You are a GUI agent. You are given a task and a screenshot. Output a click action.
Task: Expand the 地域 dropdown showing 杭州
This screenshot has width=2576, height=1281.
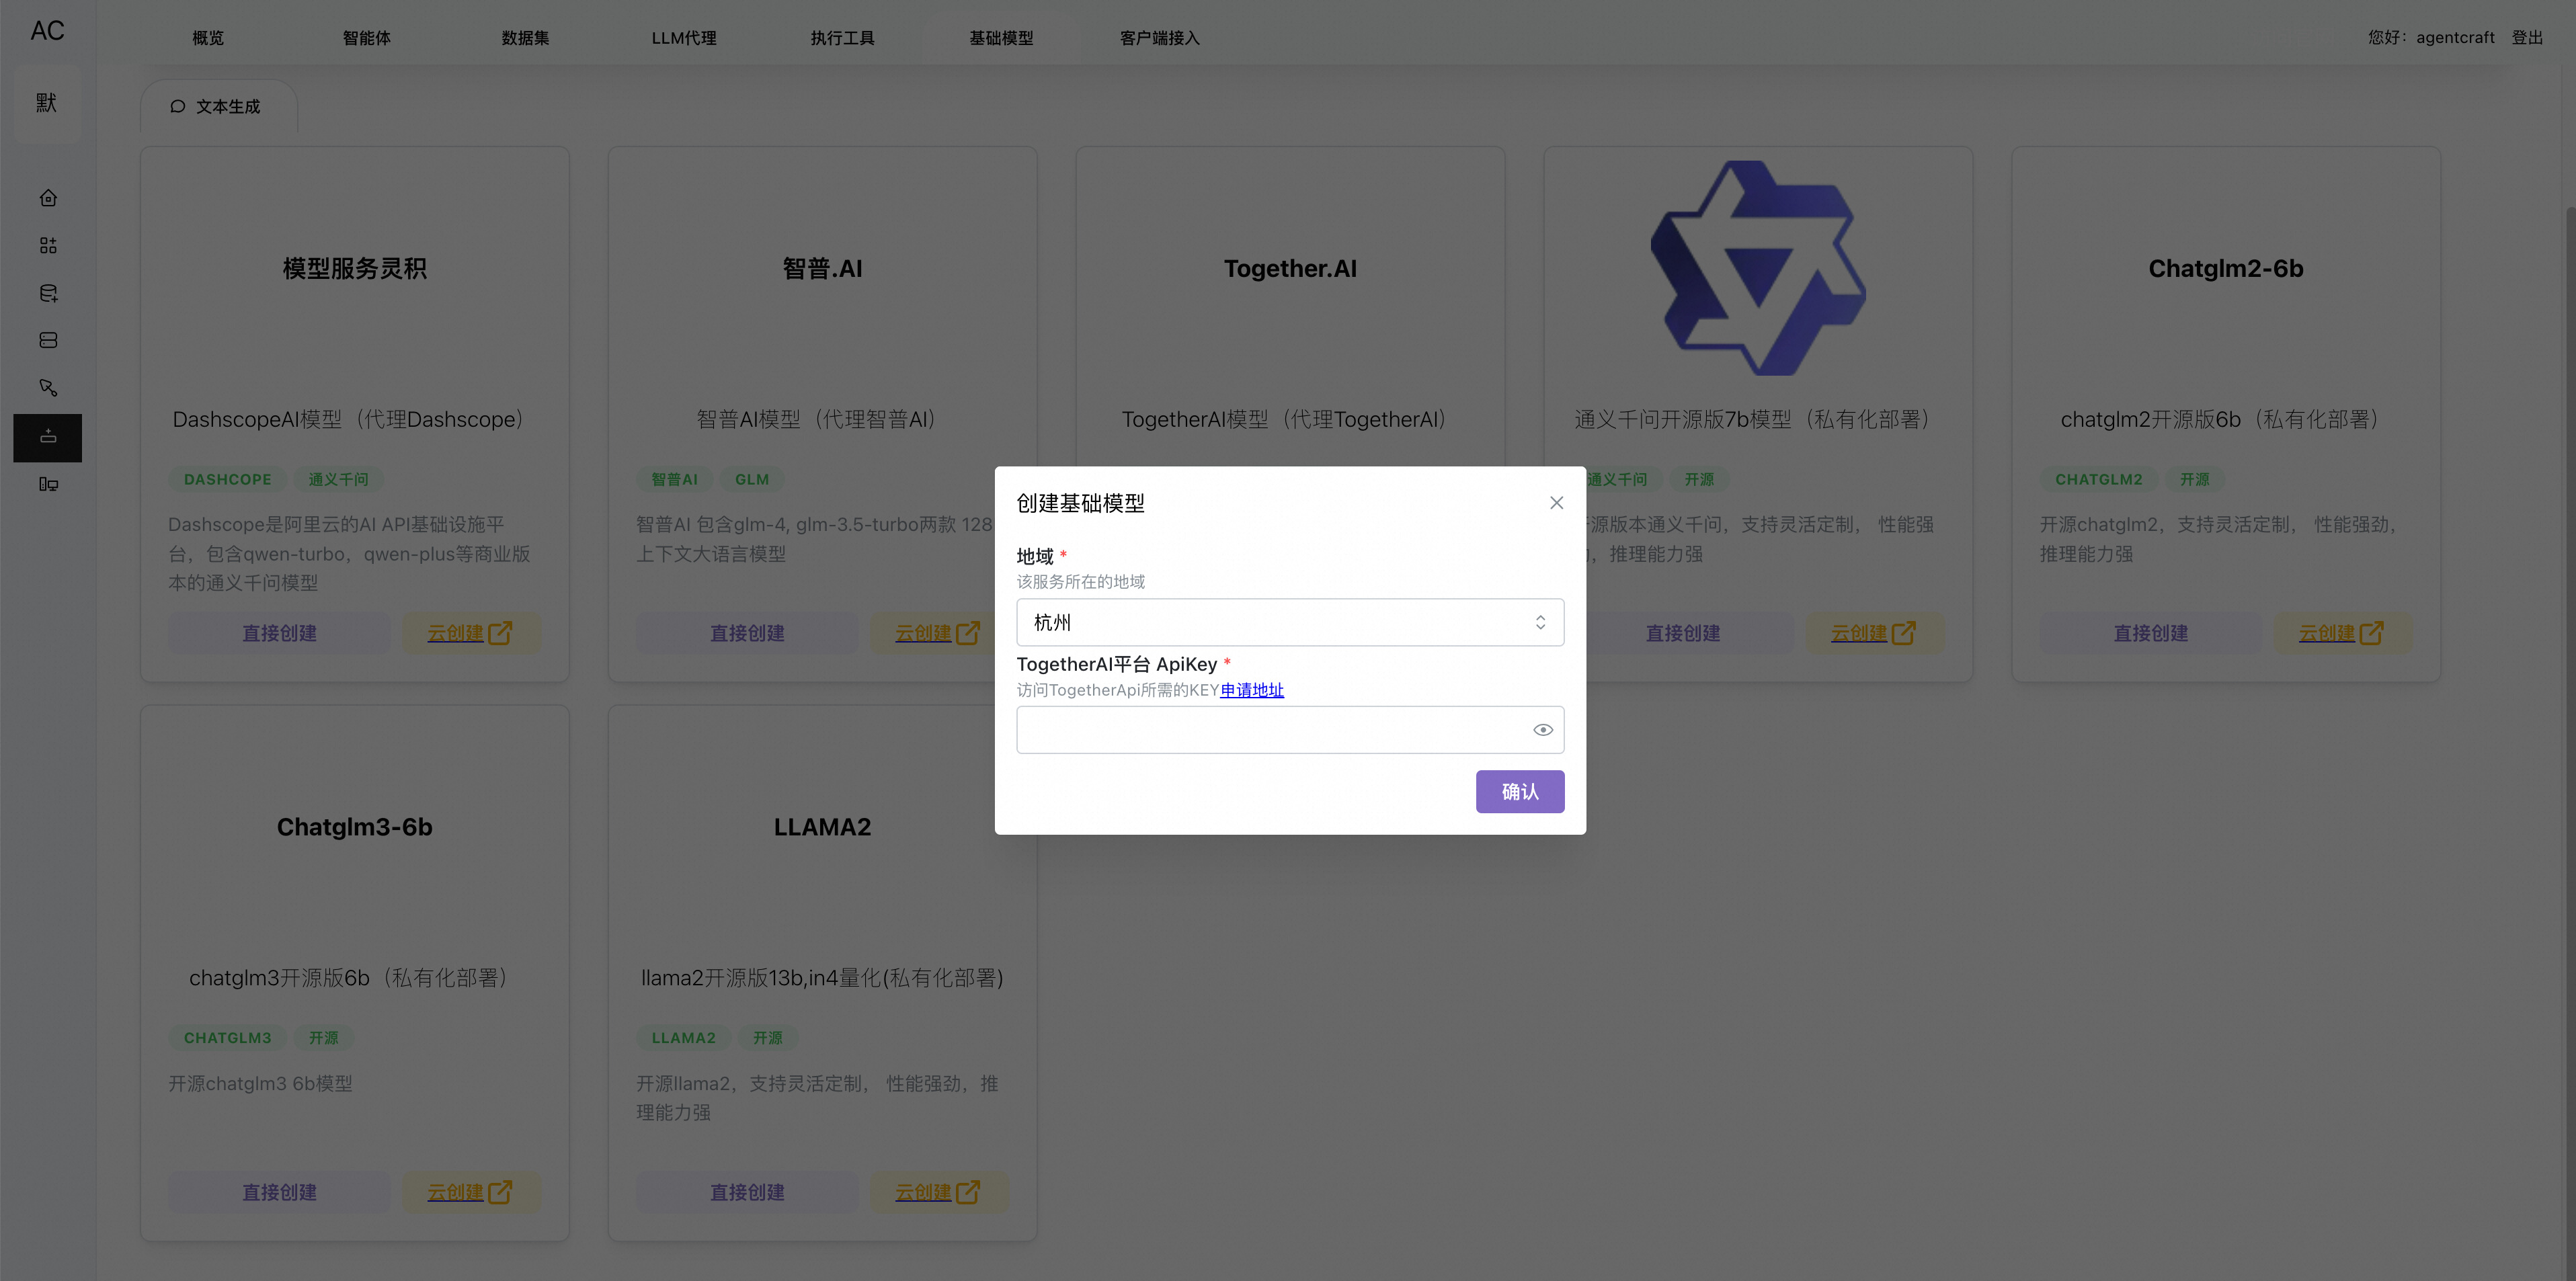point(1289,622)
